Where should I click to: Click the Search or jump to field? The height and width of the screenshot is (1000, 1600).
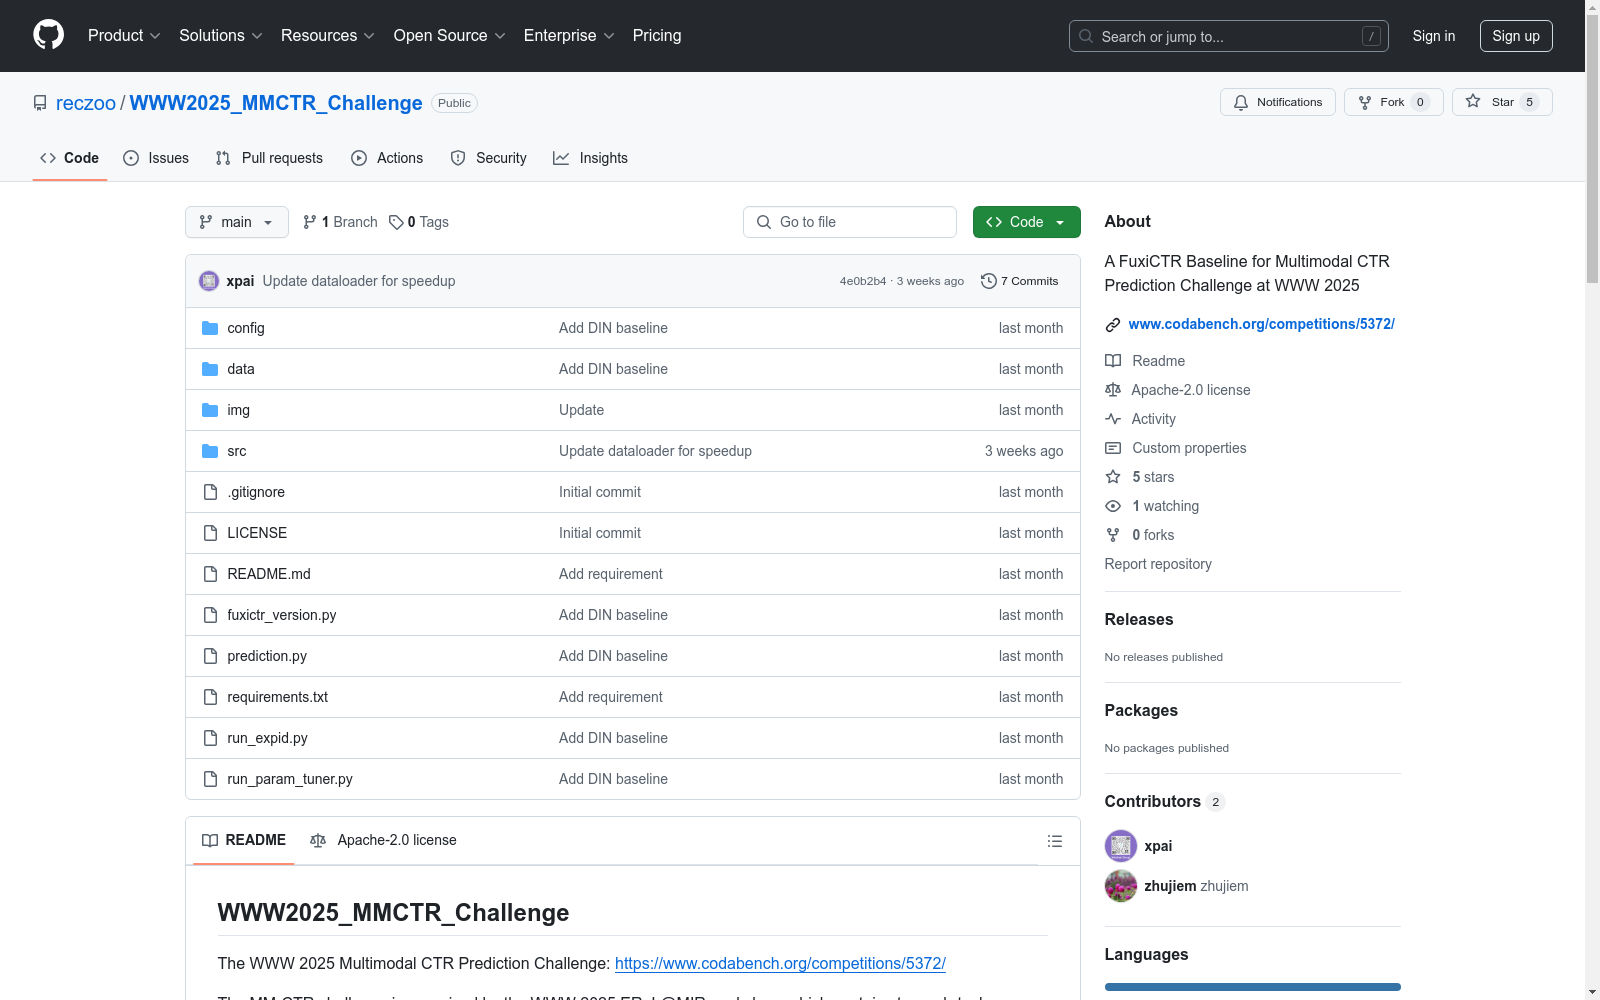click(x=1229, y=36)
